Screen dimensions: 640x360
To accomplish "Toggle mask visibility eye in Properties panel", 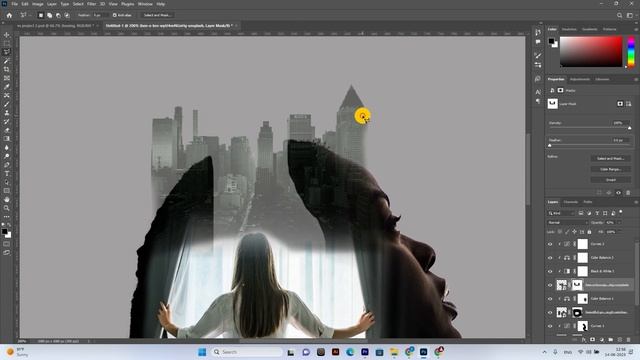I will (x=618, y=193).
